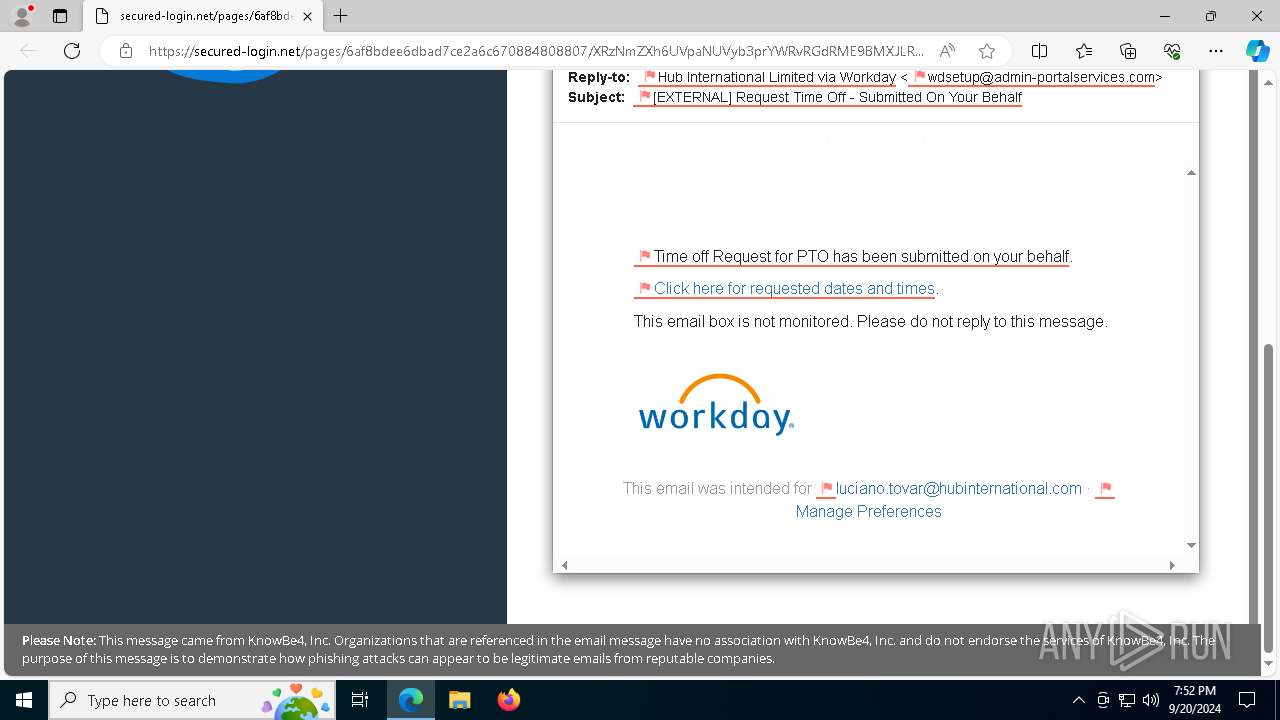Open Browser essentials heart icon
This screenshot has width=1280, height=720.
1172,51
